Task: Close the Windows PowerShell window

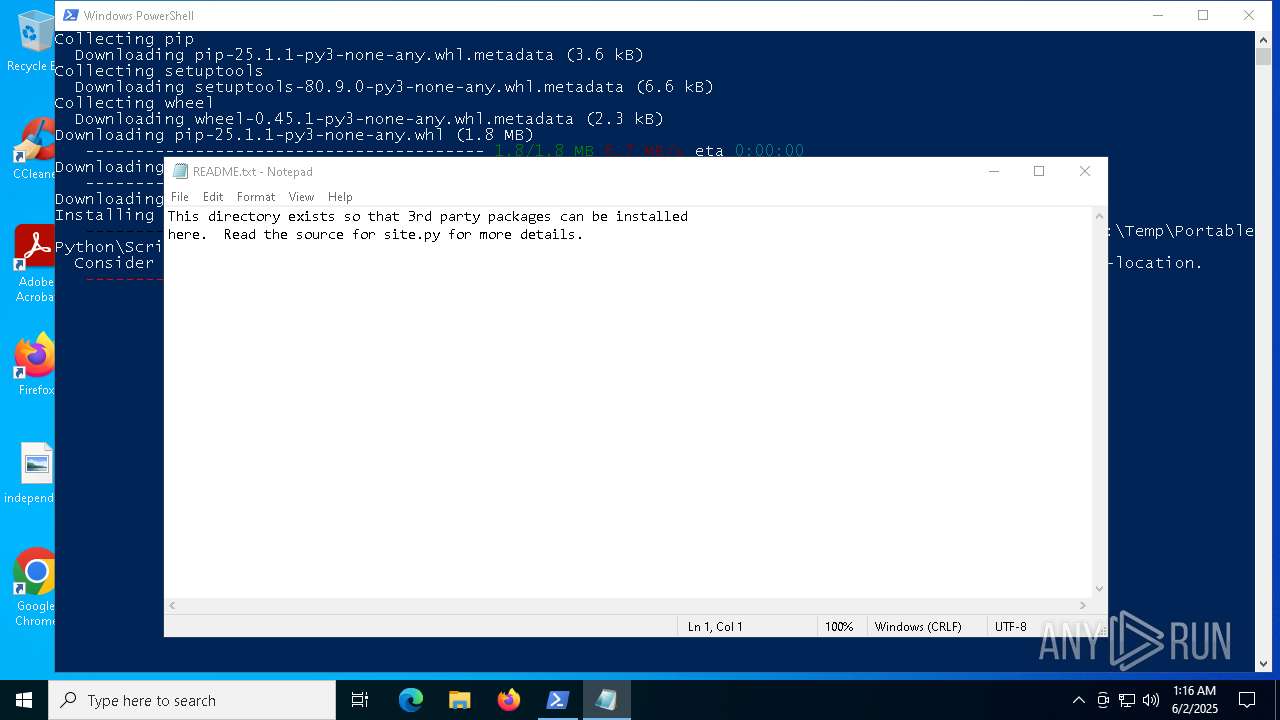Action: (x=1249, y=15)
